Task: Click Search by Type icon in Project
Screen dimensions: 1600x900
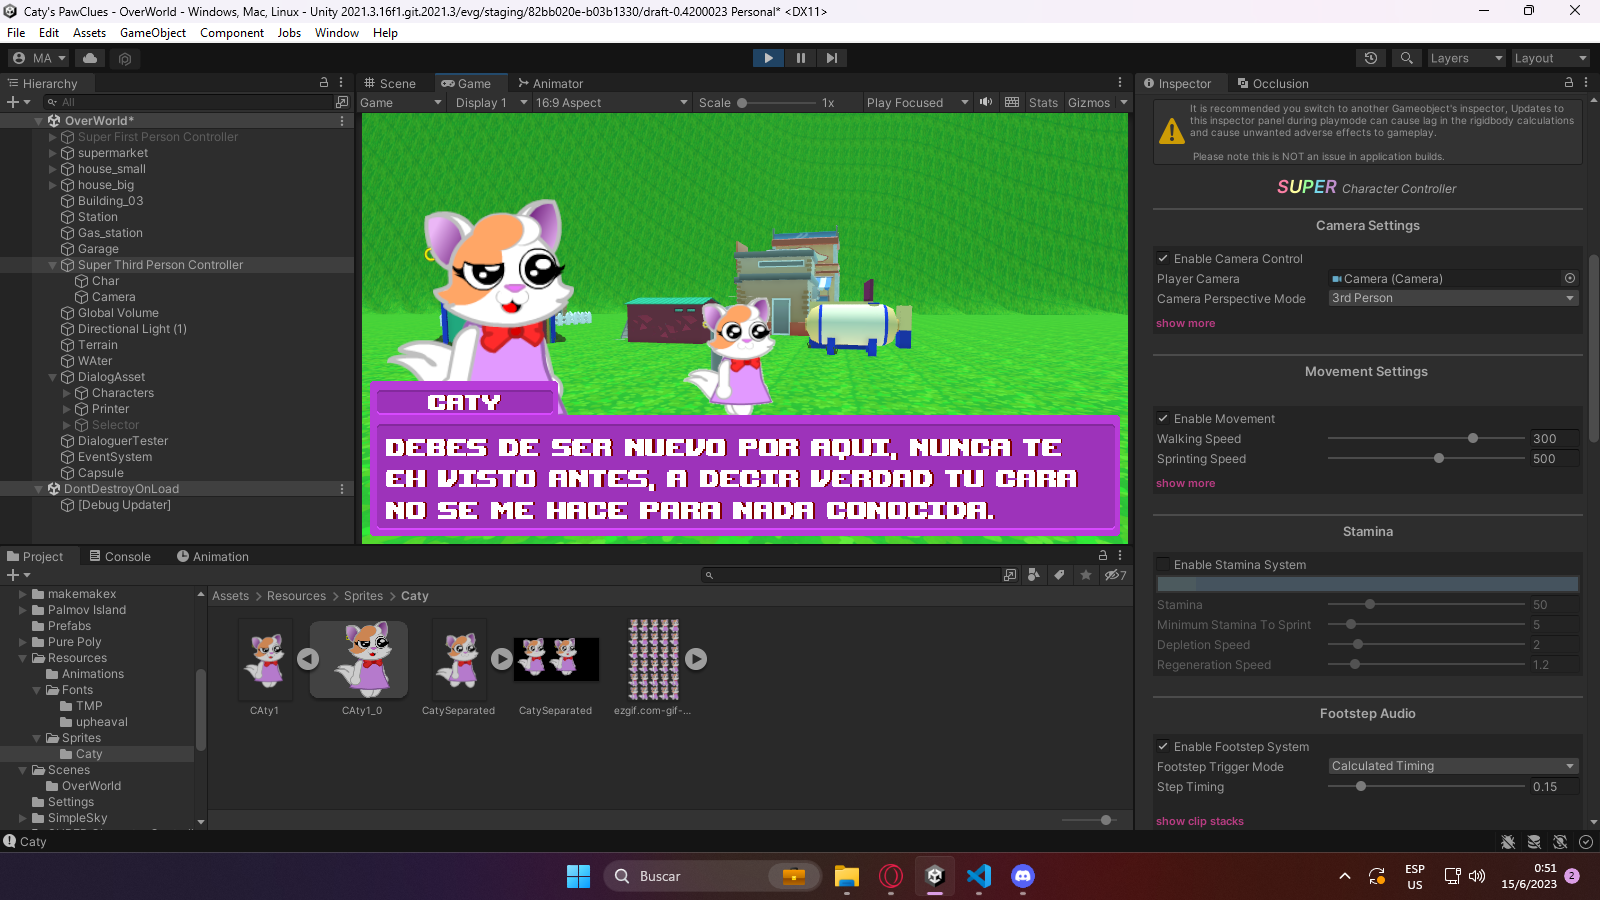Action: point(1033,575)
